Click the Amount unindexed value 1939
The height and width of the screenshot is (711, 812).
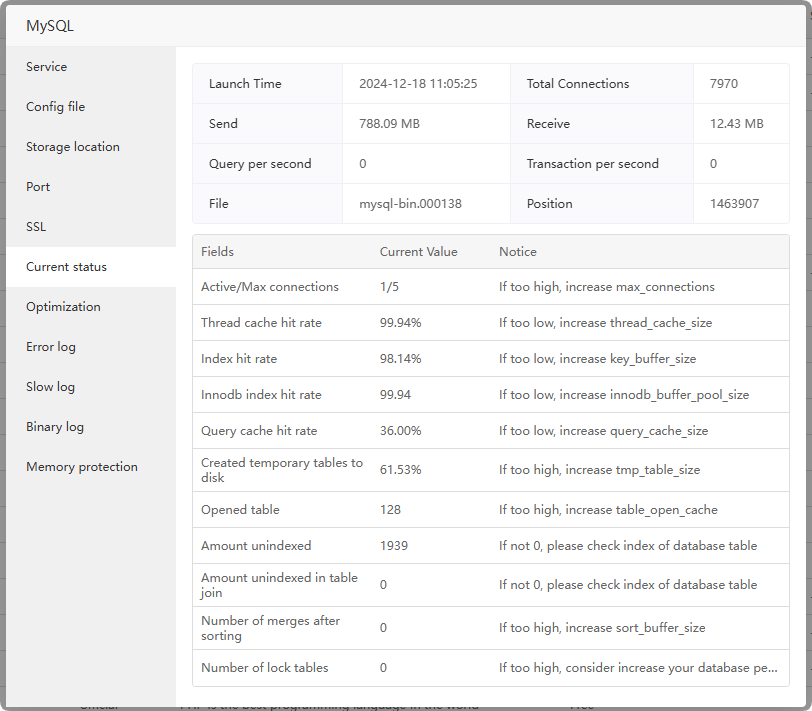(395, 546)
